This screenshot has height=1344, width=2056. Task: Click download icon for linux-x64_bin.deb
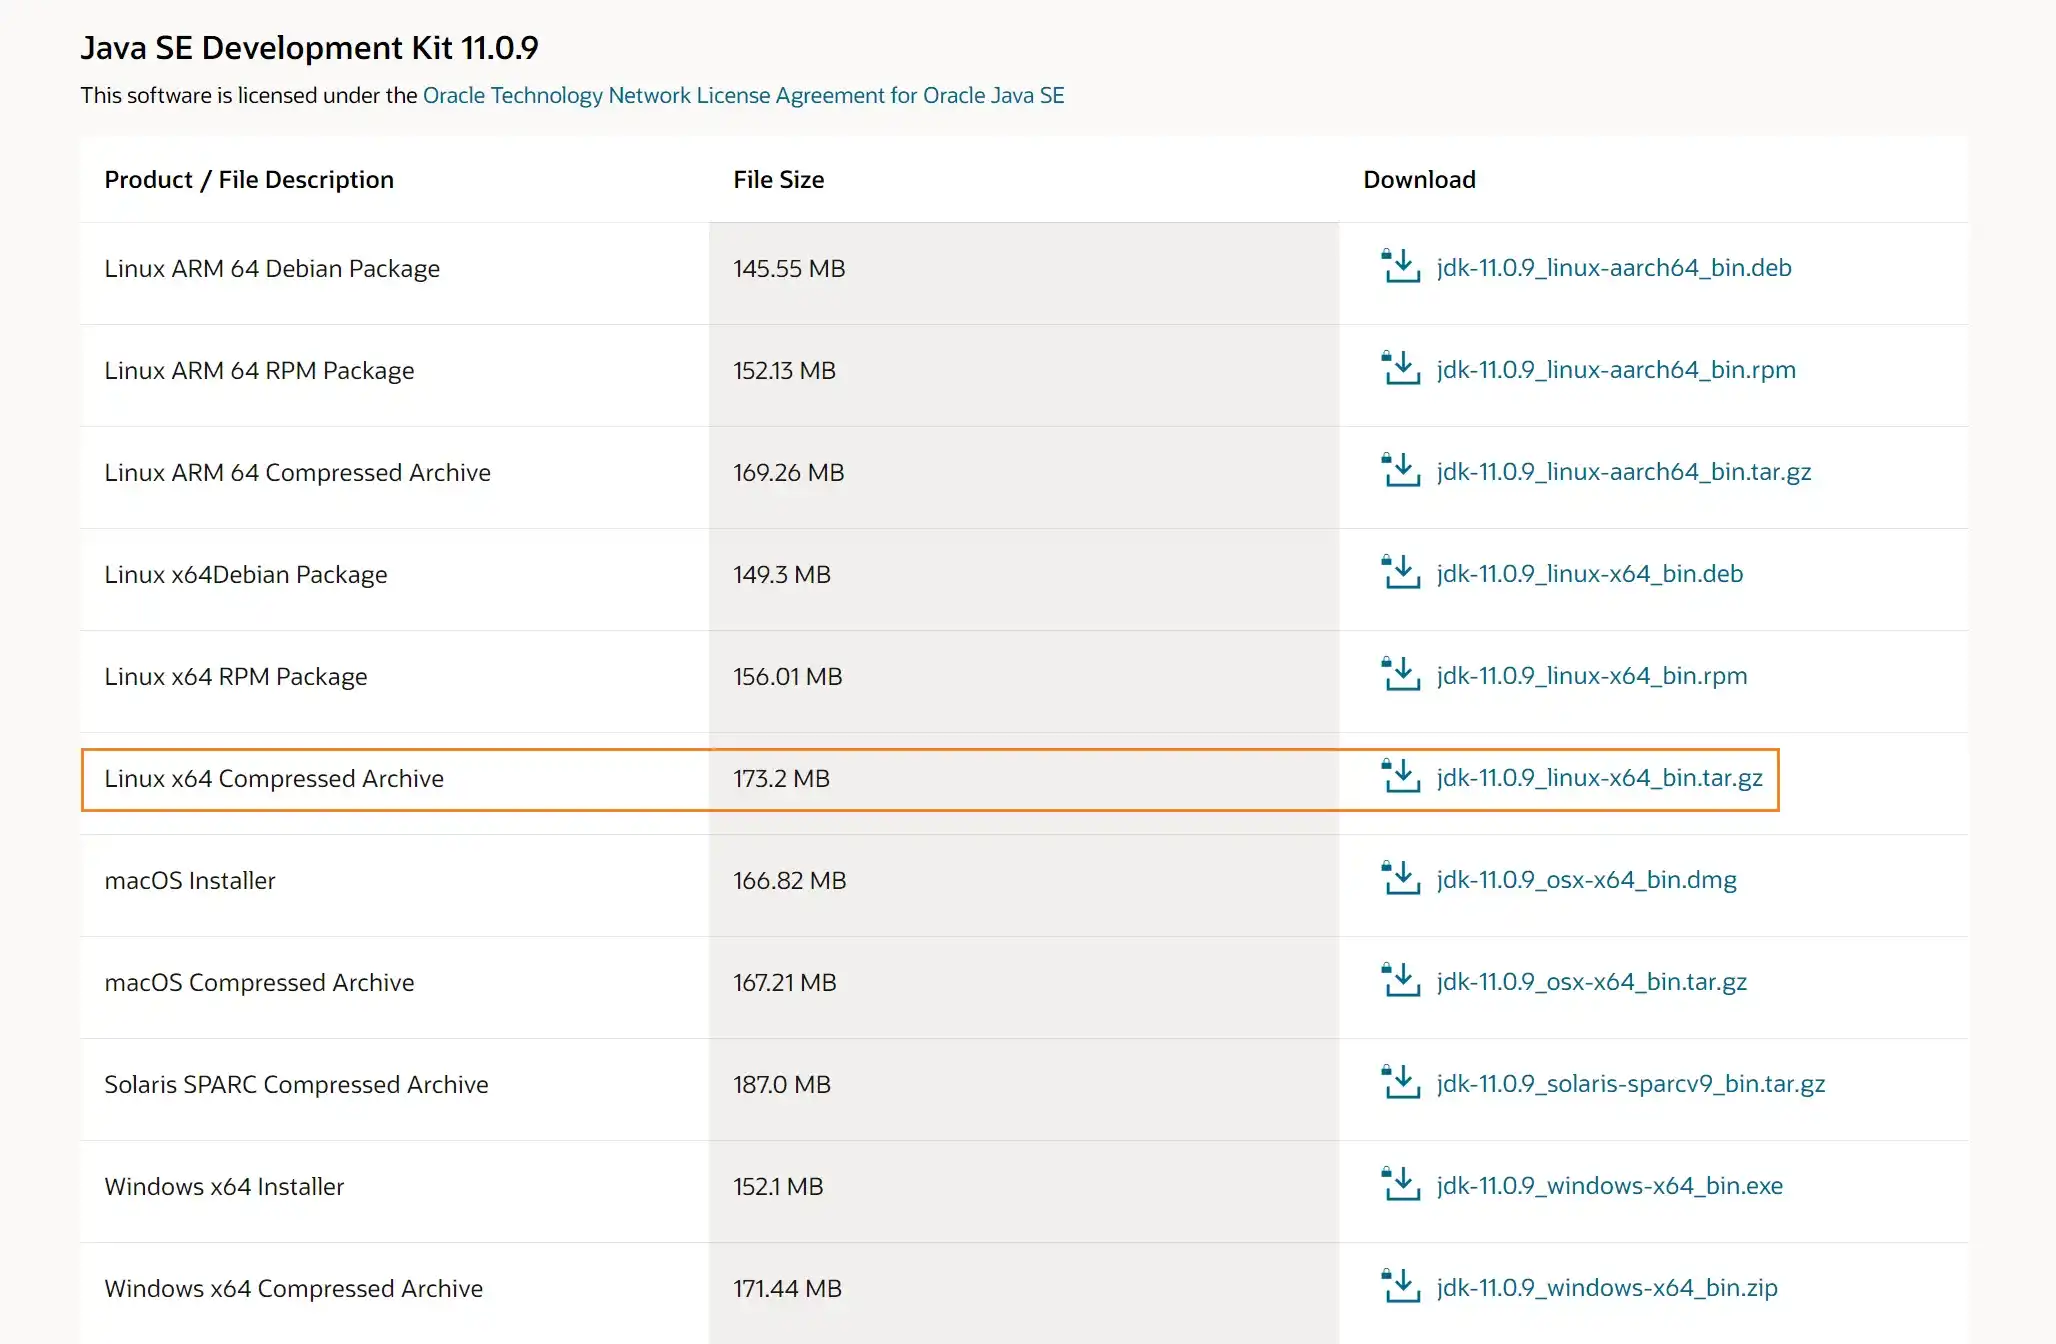(1401, 573)
